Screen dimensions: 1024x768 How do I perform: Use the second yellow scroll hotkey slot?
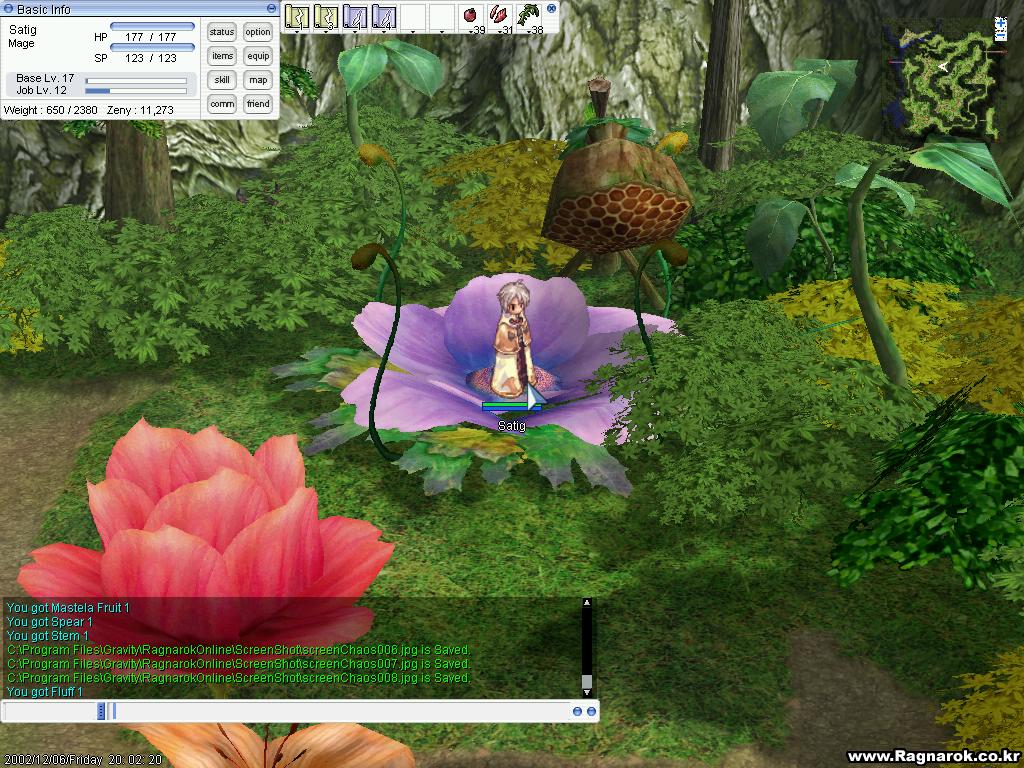click(325, 16)
